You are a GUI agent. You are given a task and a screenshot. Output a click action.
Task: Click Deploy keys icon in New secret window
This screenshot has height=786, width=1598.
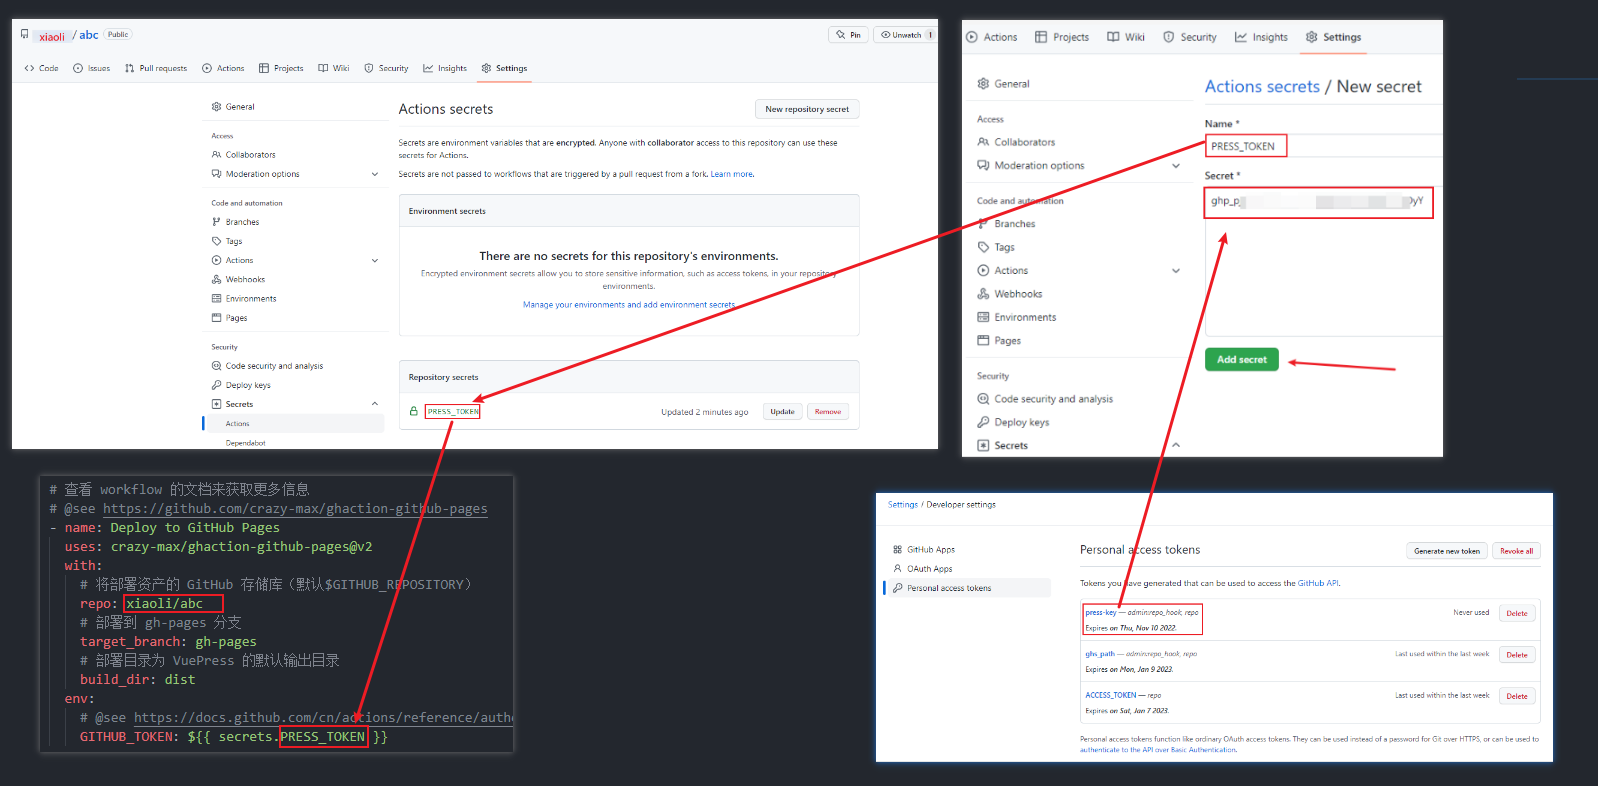pos(983,422)
